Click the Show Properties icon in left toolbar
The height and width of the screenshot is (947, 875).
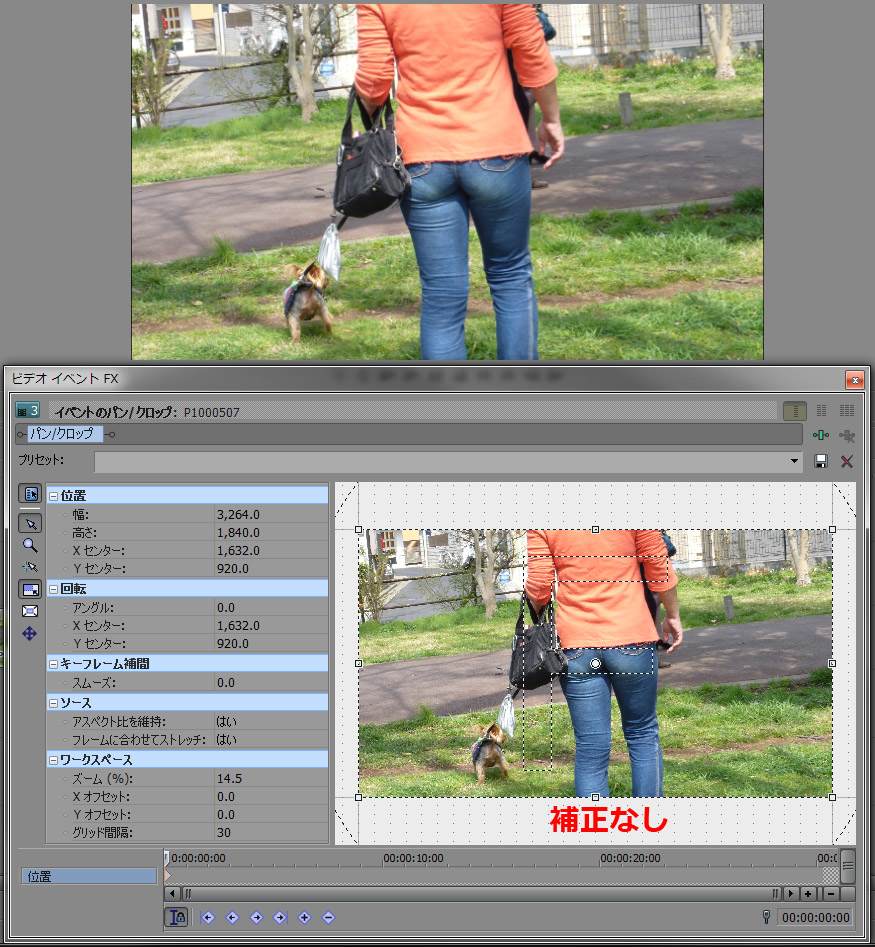click(30, 493)
